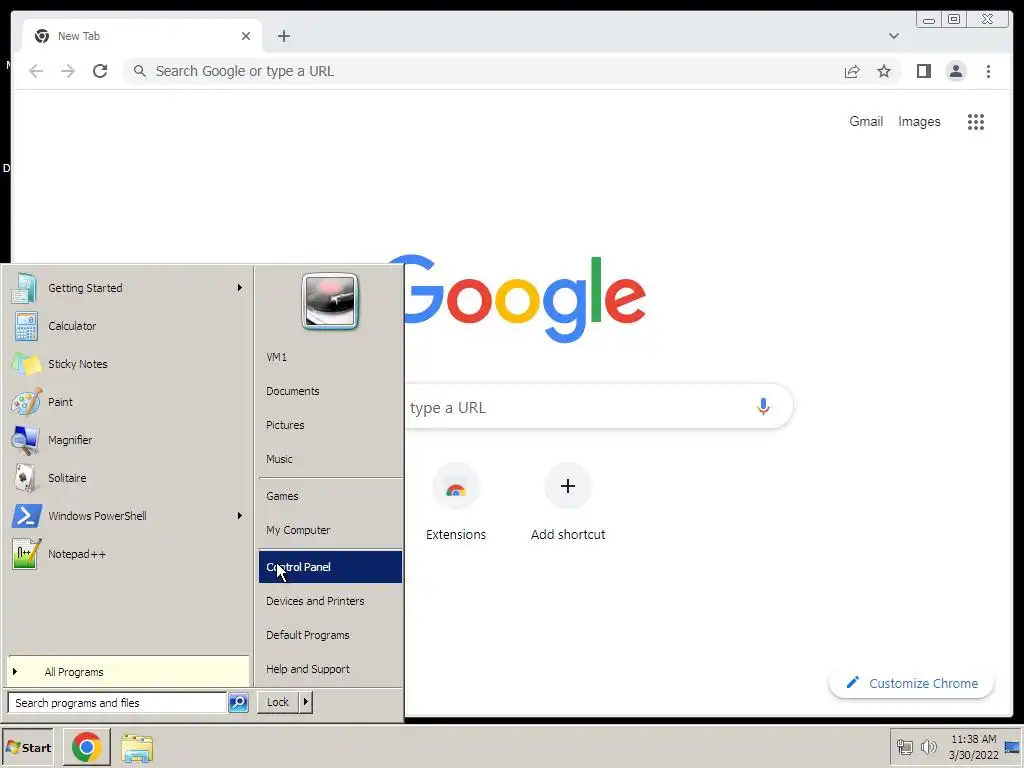Screen dimensions: 1024x768
Task: Open File Explorer from the taskbar
Action: [136, 748]
